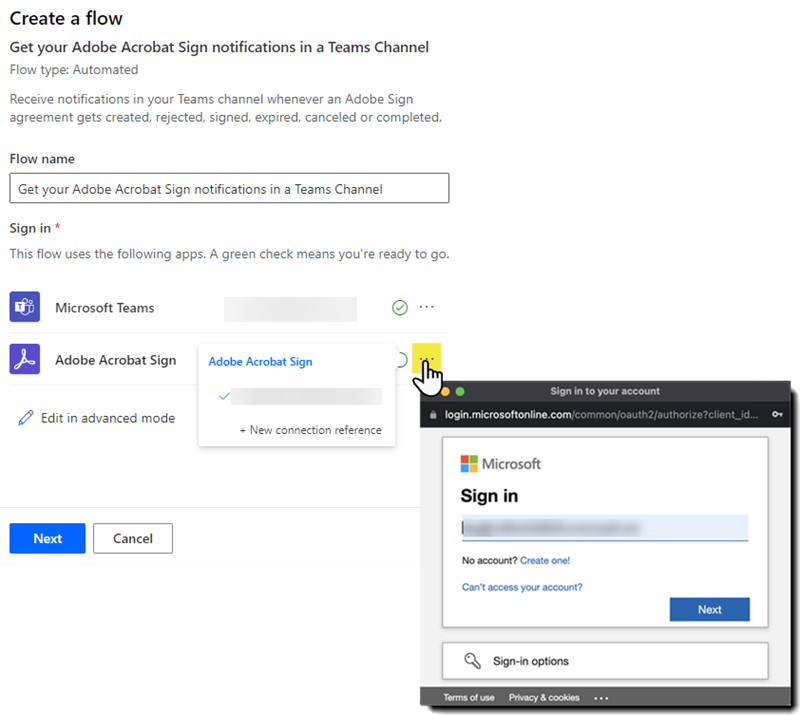Viewport: 800px width, 715px height.
Task: Click the Adobe Acrobat Sign dropdown header link
Action: 261,362
